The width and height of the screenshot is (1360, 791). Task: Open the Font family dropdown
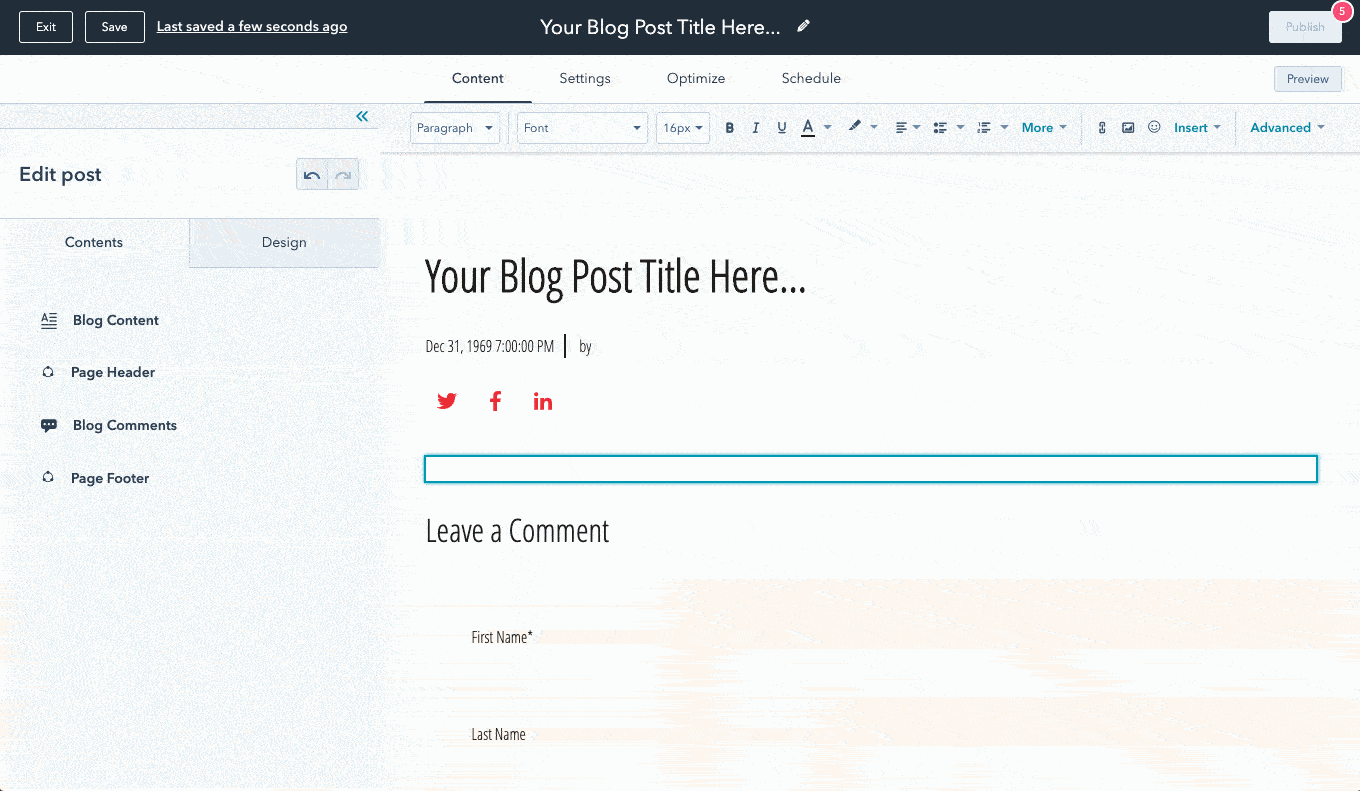click(x=582, y=128)
